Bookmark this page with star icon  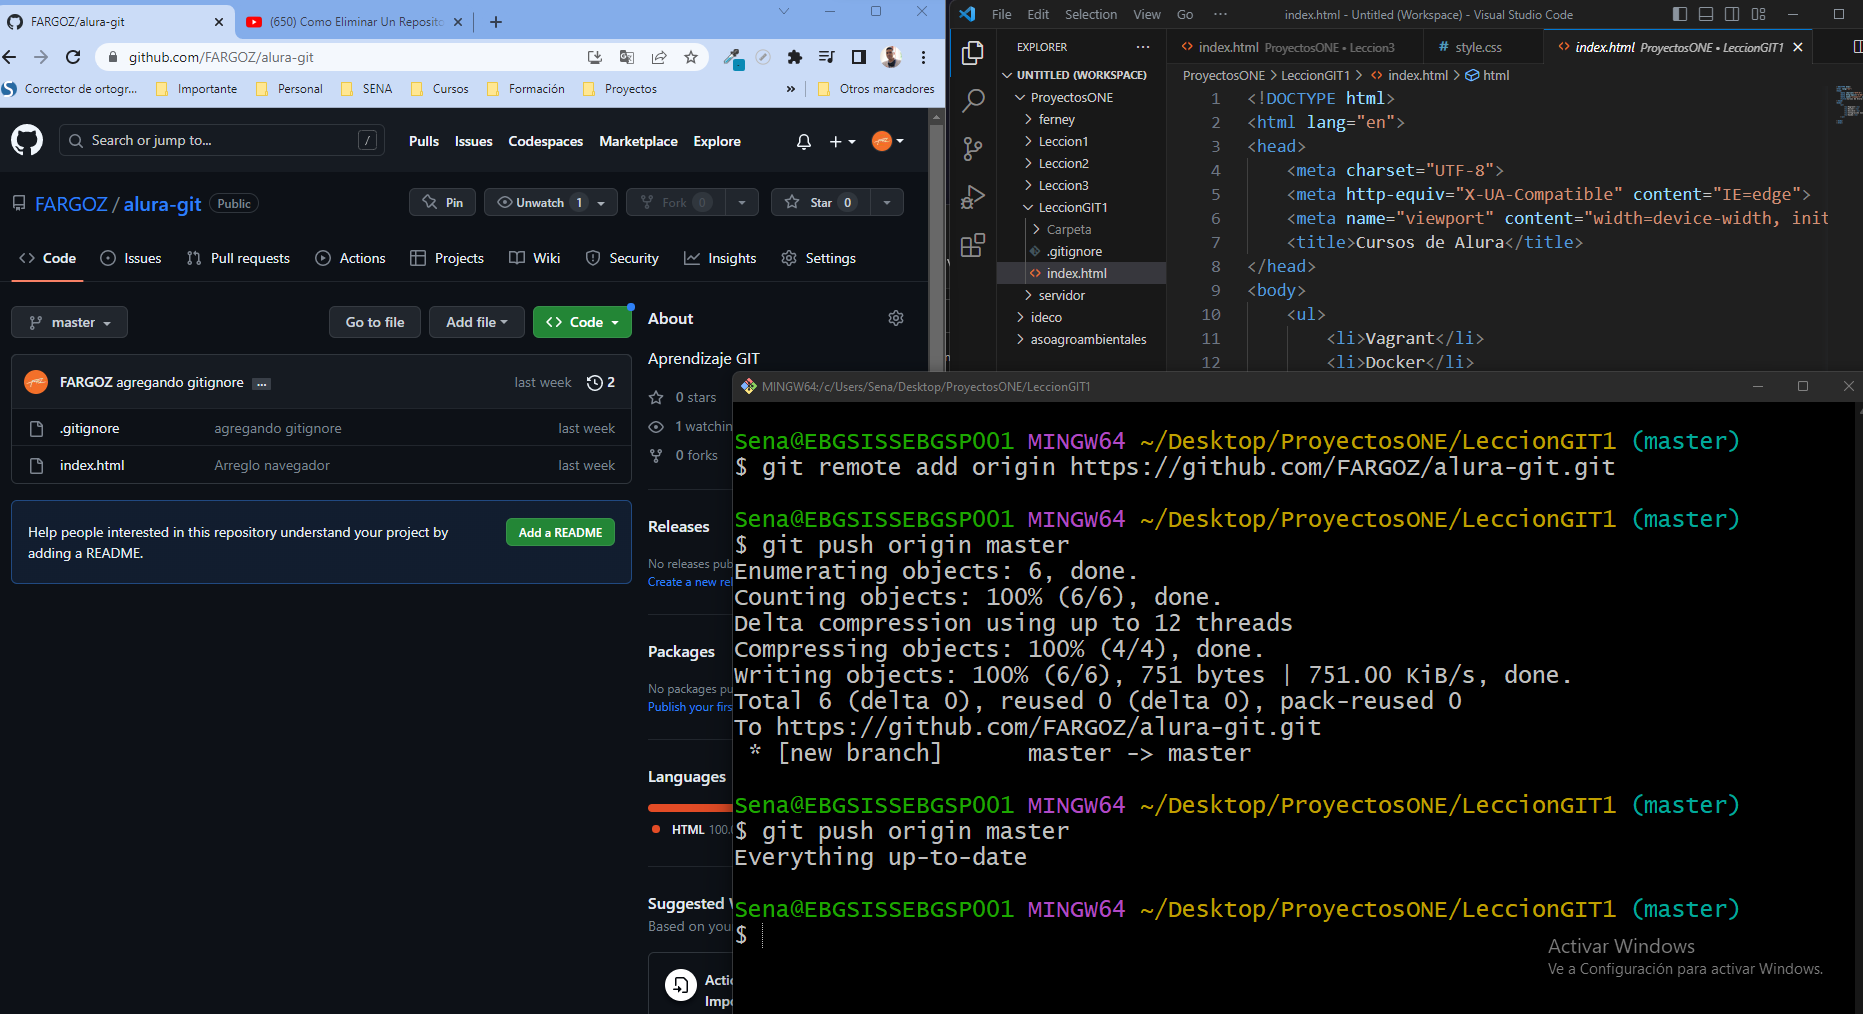click(x=691, y=57)
